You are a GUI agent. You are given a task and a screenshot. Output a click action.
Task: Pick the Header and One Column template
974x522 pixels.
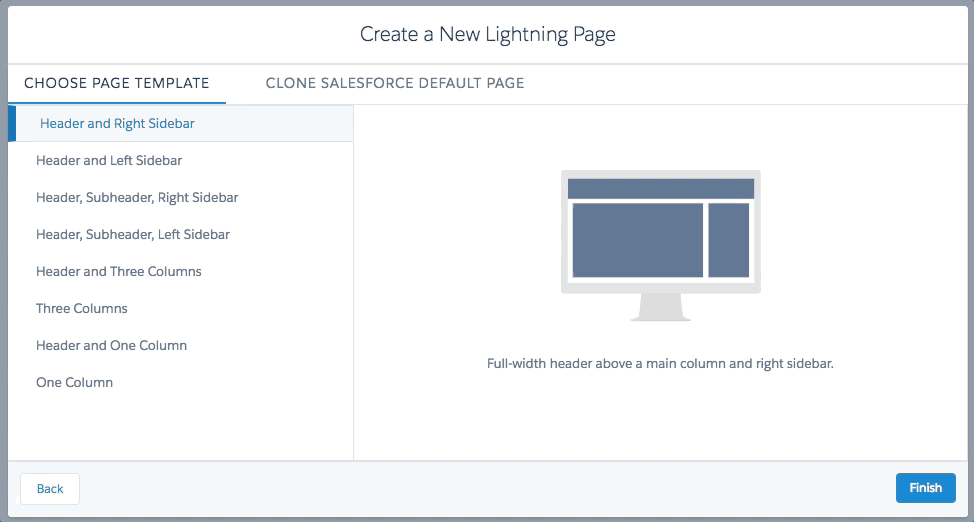click(111, 345)
